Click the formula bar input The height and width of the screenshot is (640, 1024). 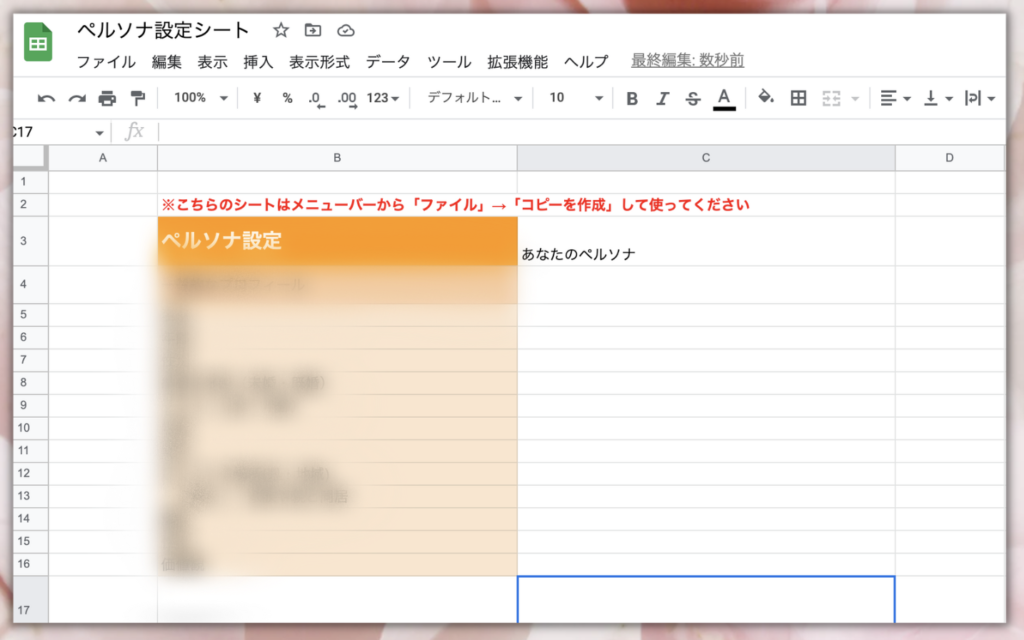pos(581,132)
